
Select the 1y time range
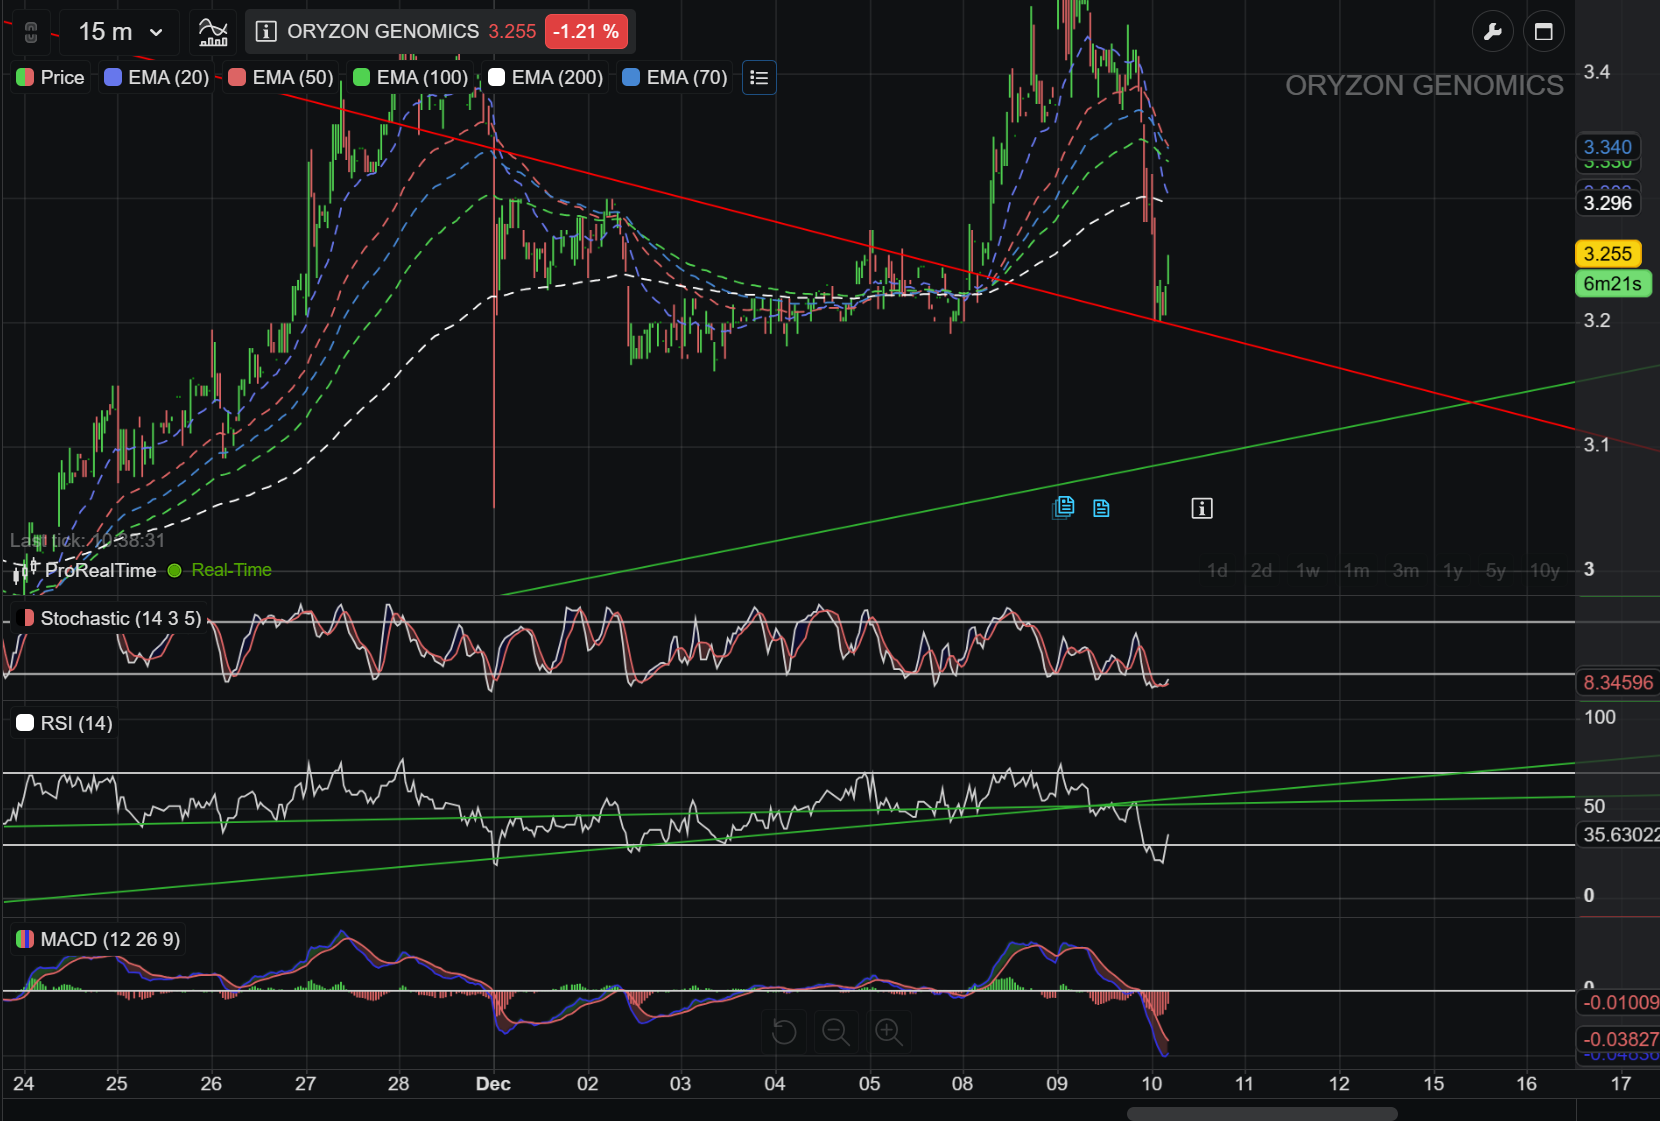tap(1453, 571)
